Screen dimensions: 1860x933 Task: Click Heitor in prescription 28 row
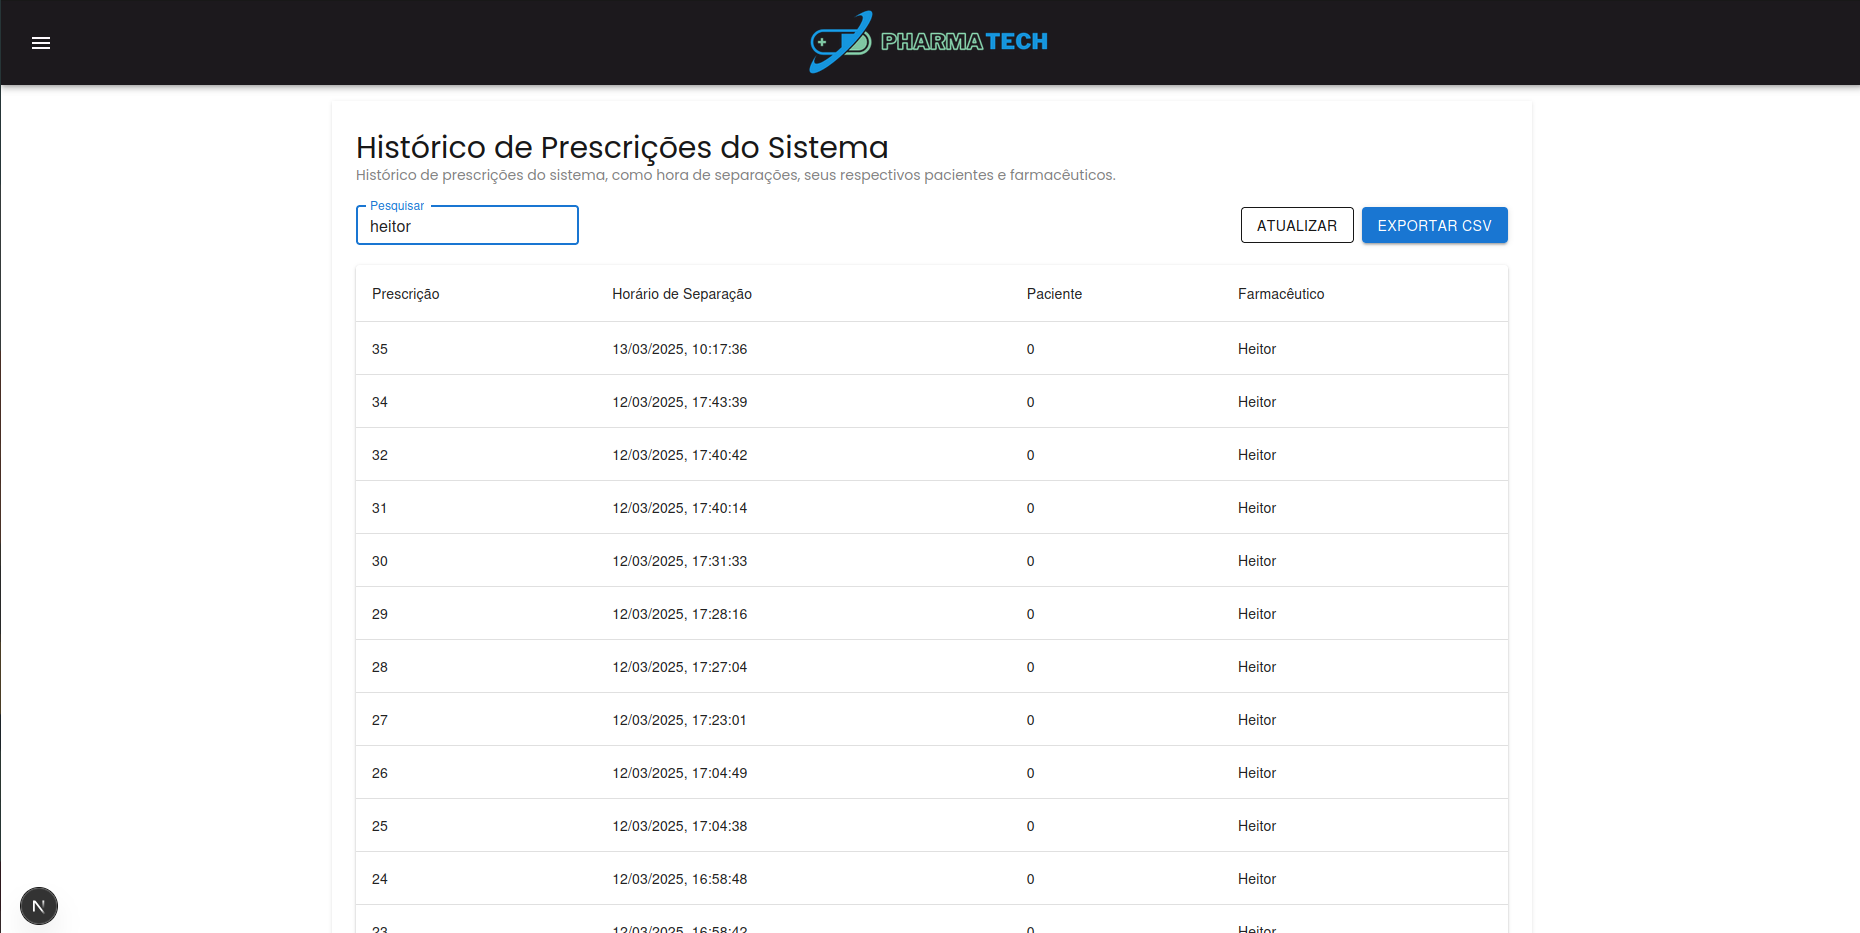(1257, 667)
